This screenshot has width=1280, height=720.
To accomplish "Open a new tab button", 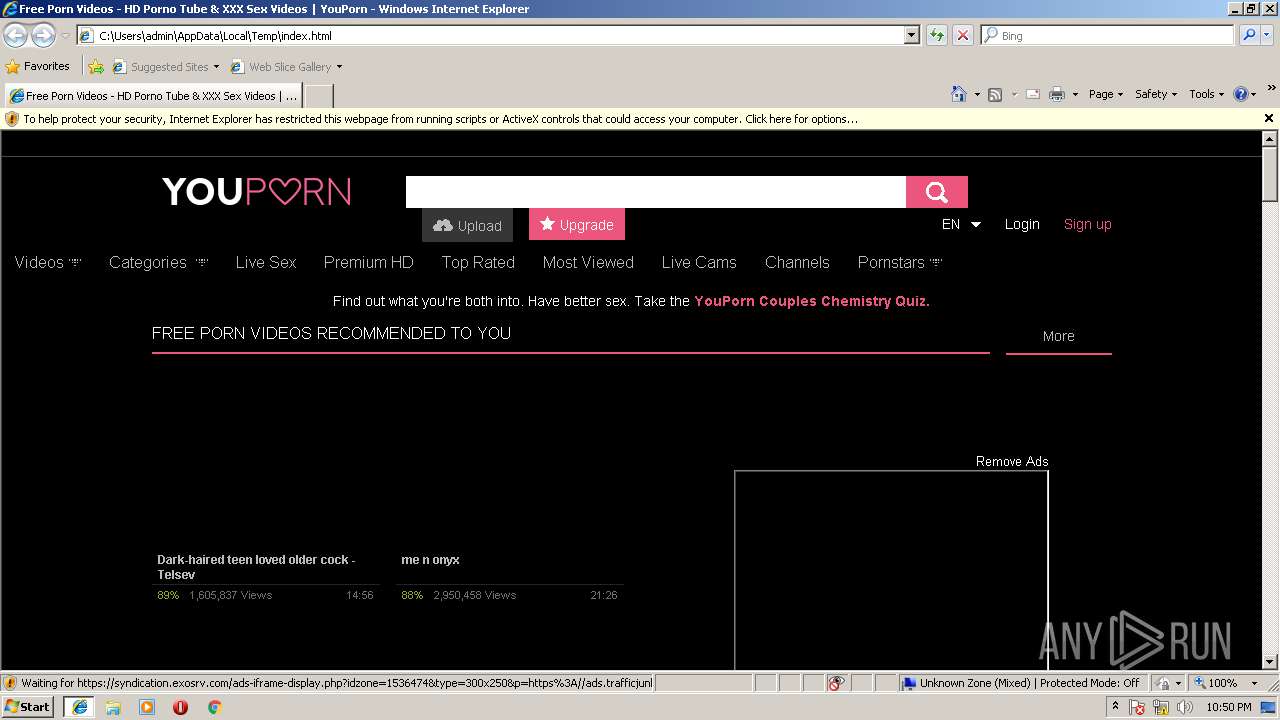I will click(x=318, y=96).
